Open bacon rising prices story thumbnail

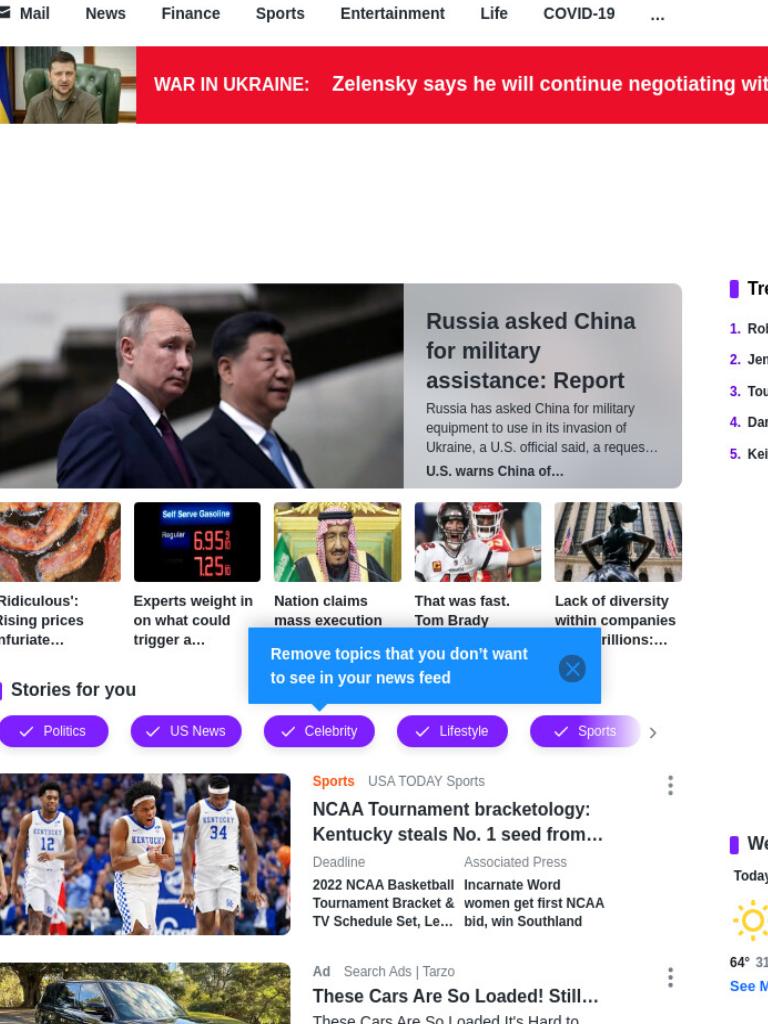tap(60, 541)
